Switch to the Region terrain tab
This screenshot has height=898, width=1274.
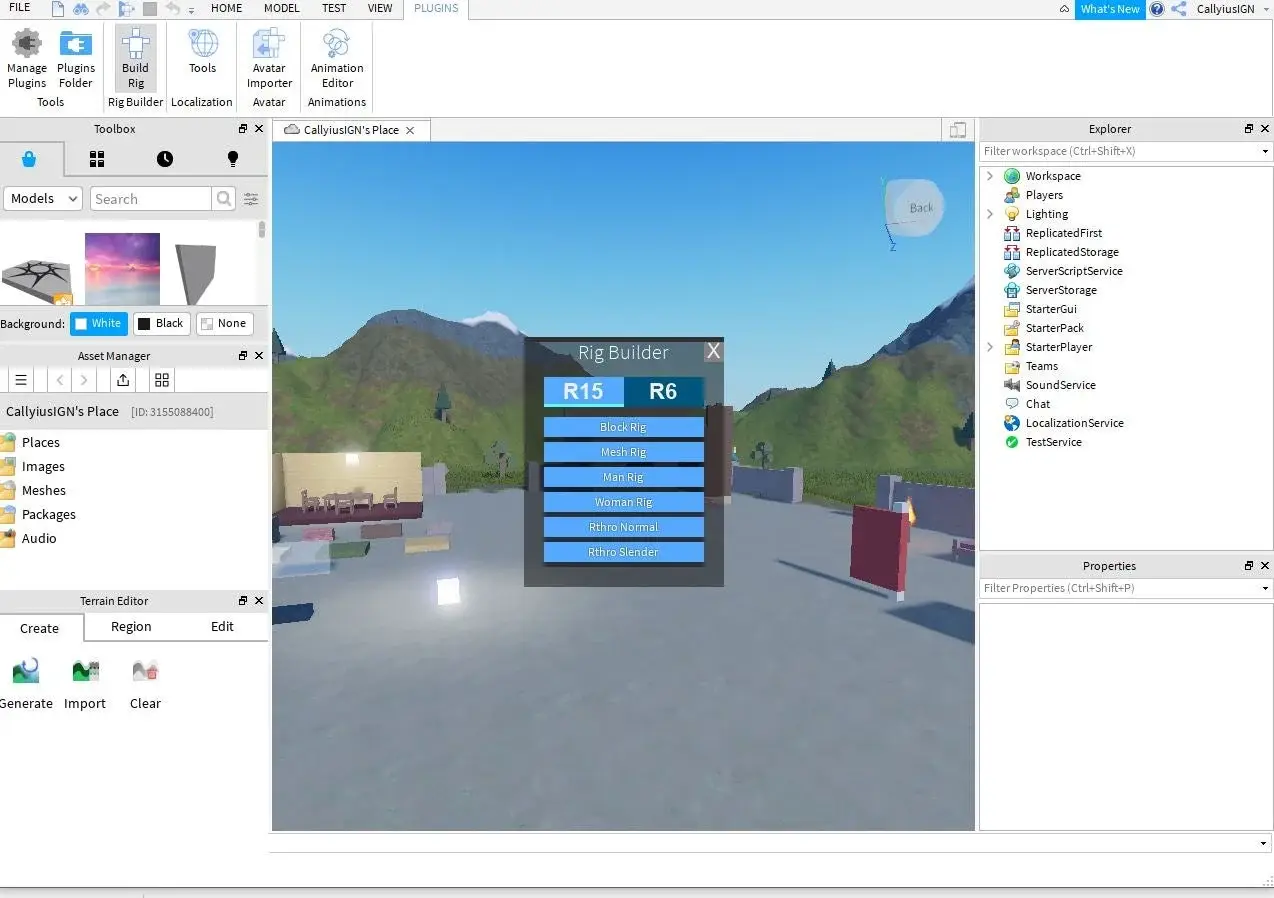click(x=131, y=627)
